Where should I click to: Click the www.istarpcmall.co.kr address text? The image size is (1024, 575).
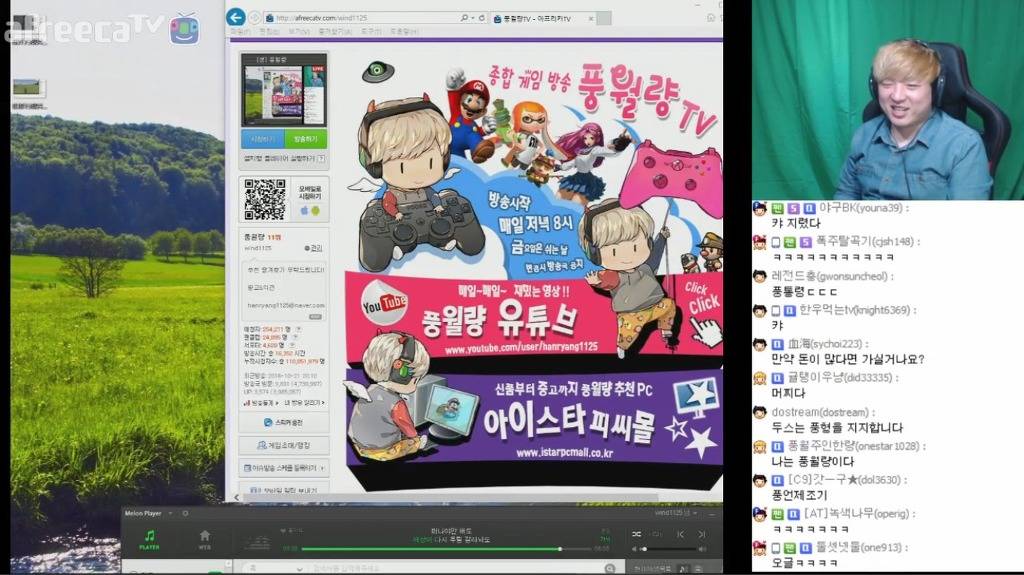coord(564,452)
